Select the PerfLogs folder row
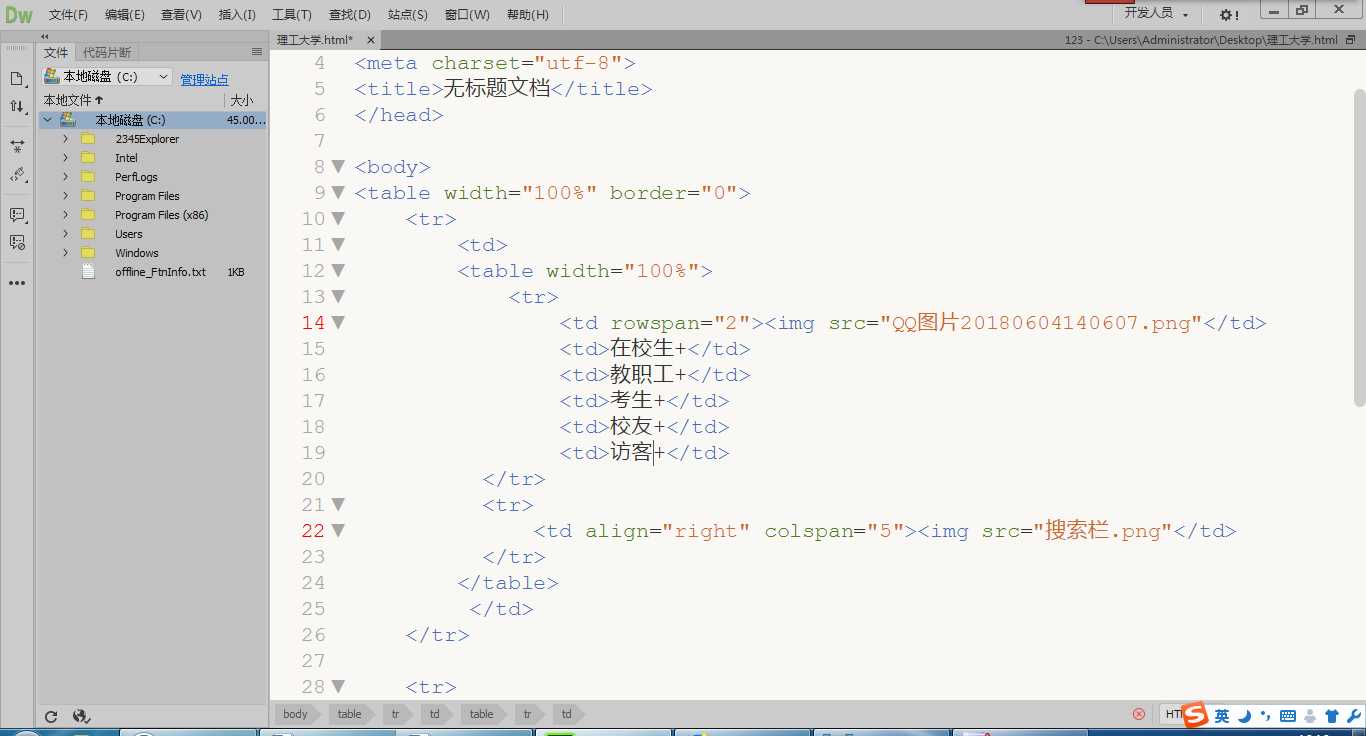 [x=153, y=177]
